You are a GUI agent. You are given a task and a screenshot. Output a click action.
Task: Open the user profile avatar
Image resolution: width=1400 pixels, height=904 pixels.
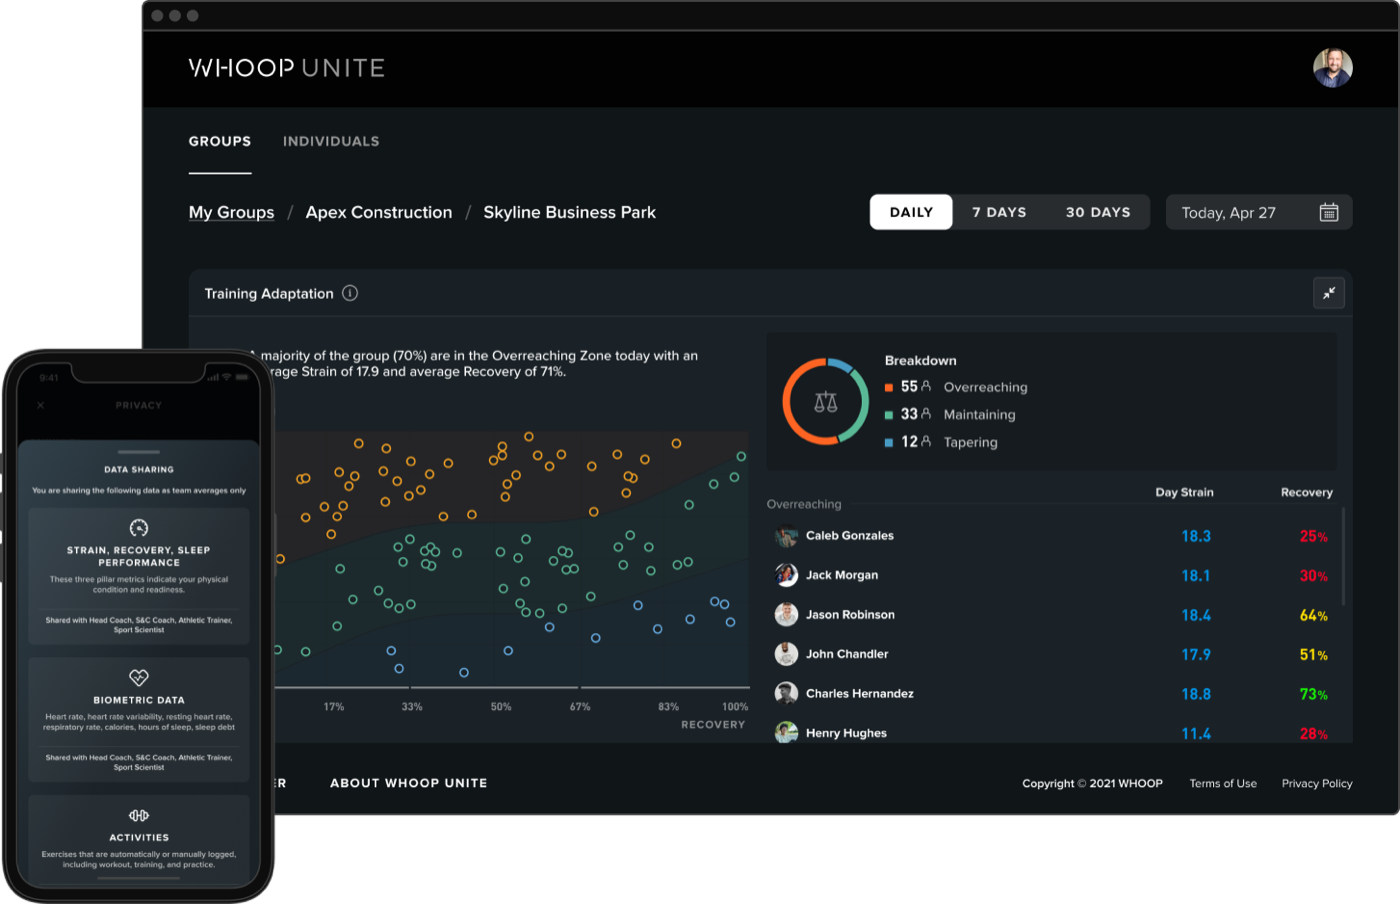1332,67
